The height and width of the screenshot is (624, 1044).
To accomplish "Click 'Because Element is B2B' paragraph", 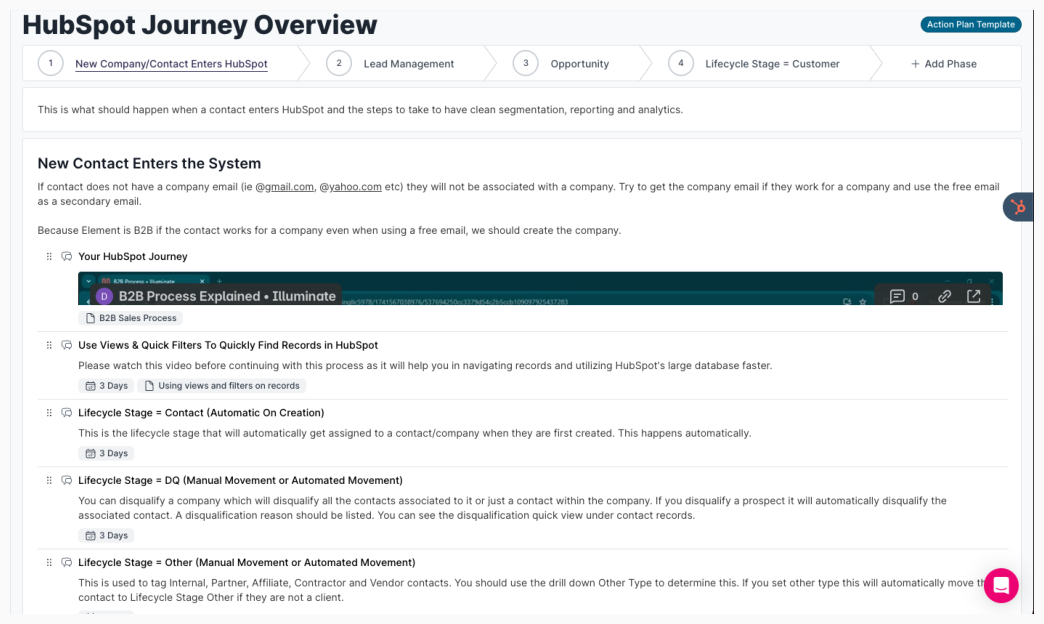I will (329, 230).
